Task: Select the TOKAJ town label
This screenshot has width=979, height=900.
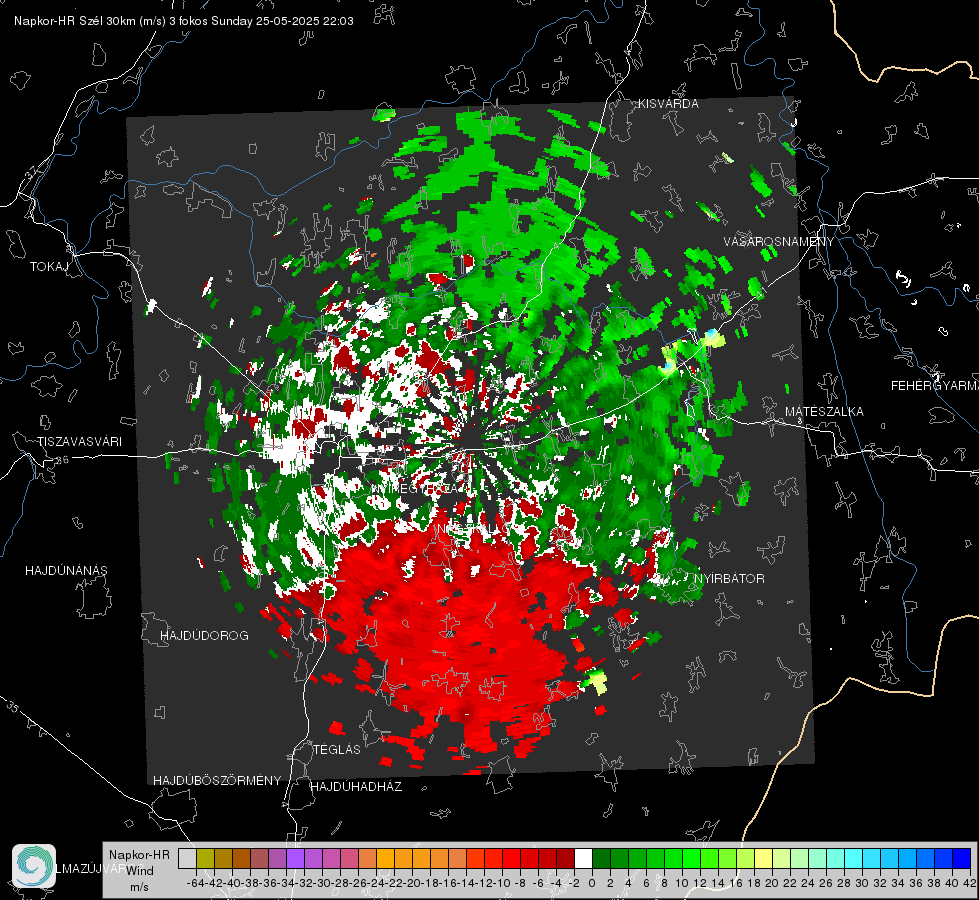Action: pos(49,267)
